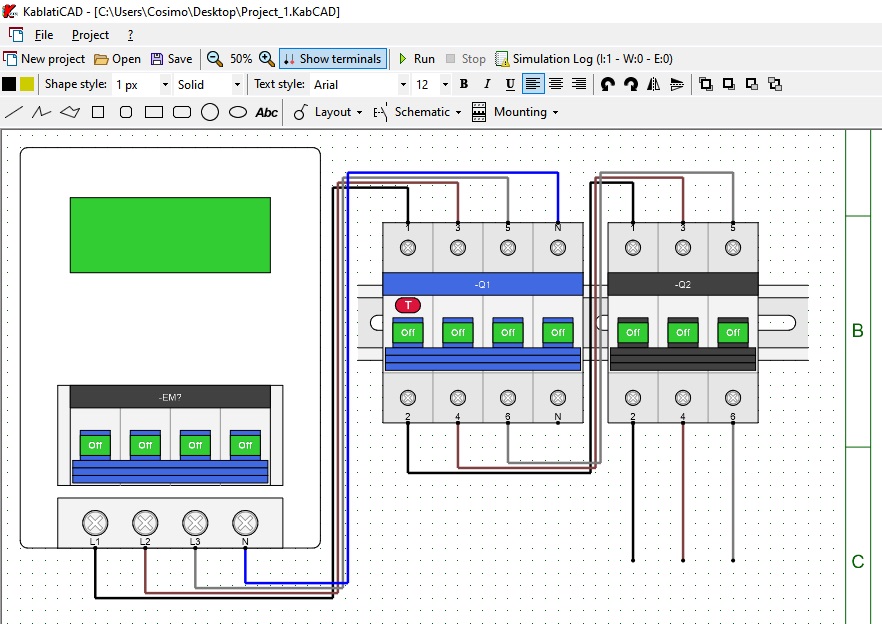This screenshot has width=882, height=624.
Task: Toggle underline text formatting
Action: coord(510,84)
